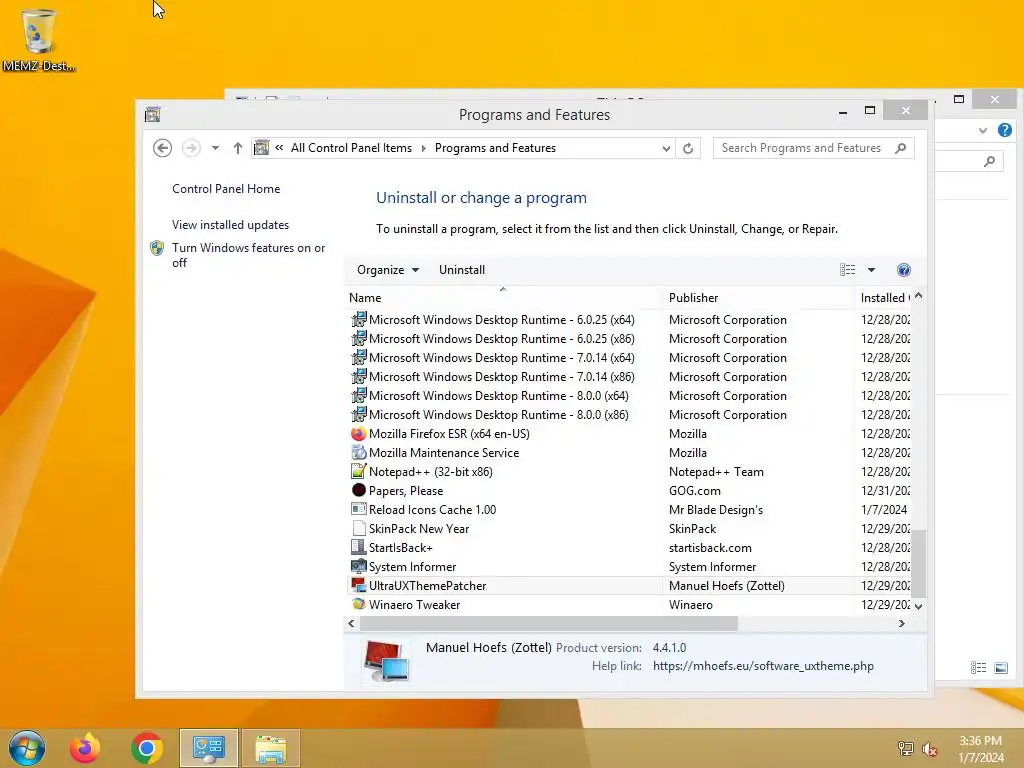Select the Papers, Please program name

click(406, 490)
